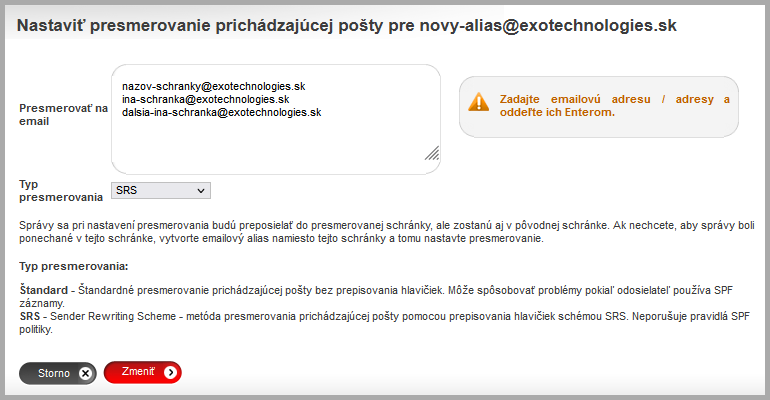The height and width of the screenshot is (400, 770).
Task: Click the 'Typ presmerovania:' bold heading
Action: [x=74, y=267]
